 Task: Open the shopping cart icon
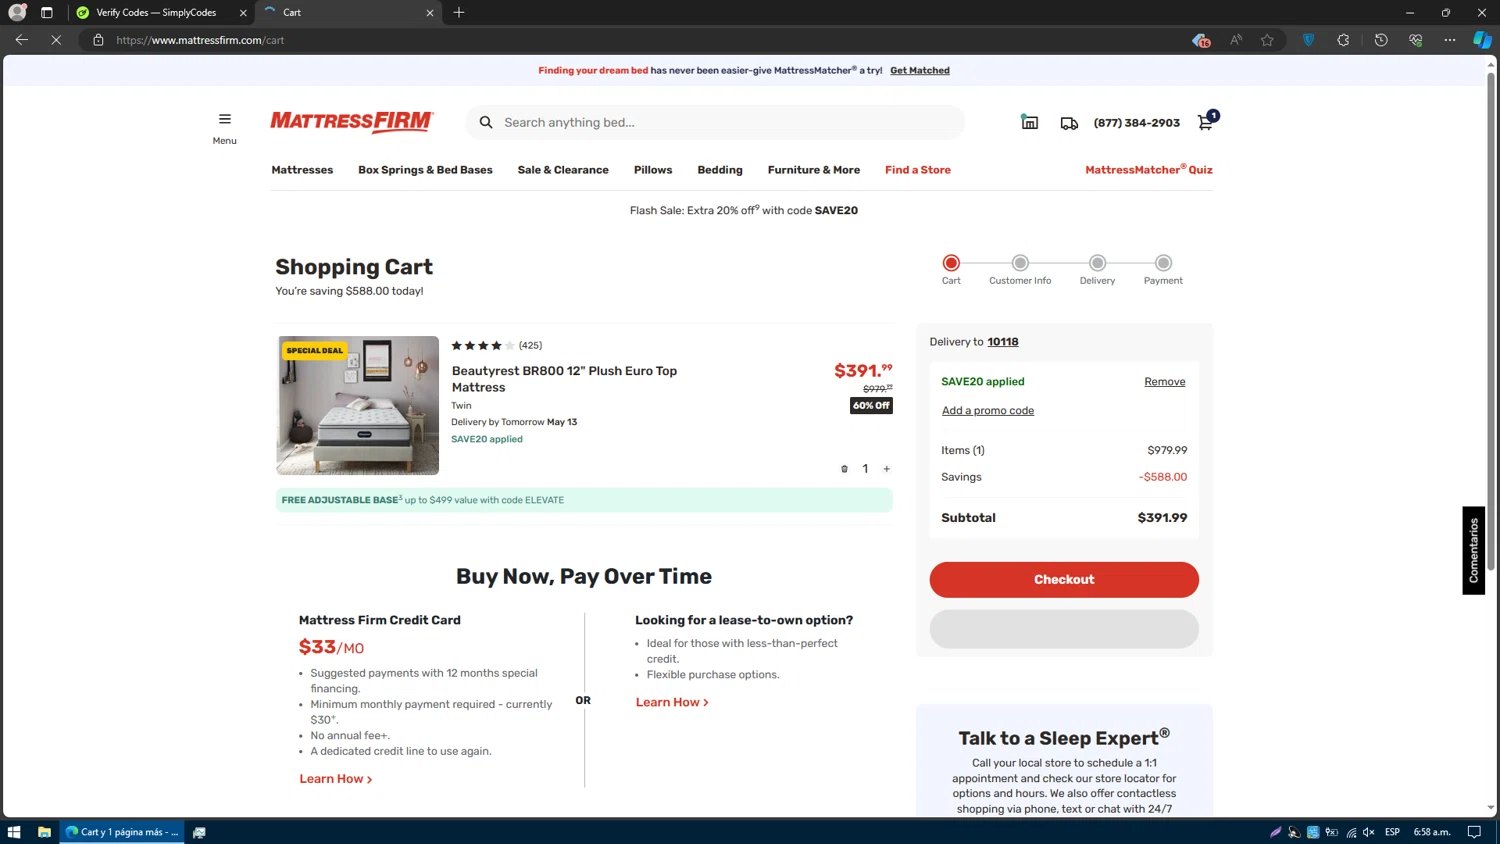click(x=1206, y=121)
